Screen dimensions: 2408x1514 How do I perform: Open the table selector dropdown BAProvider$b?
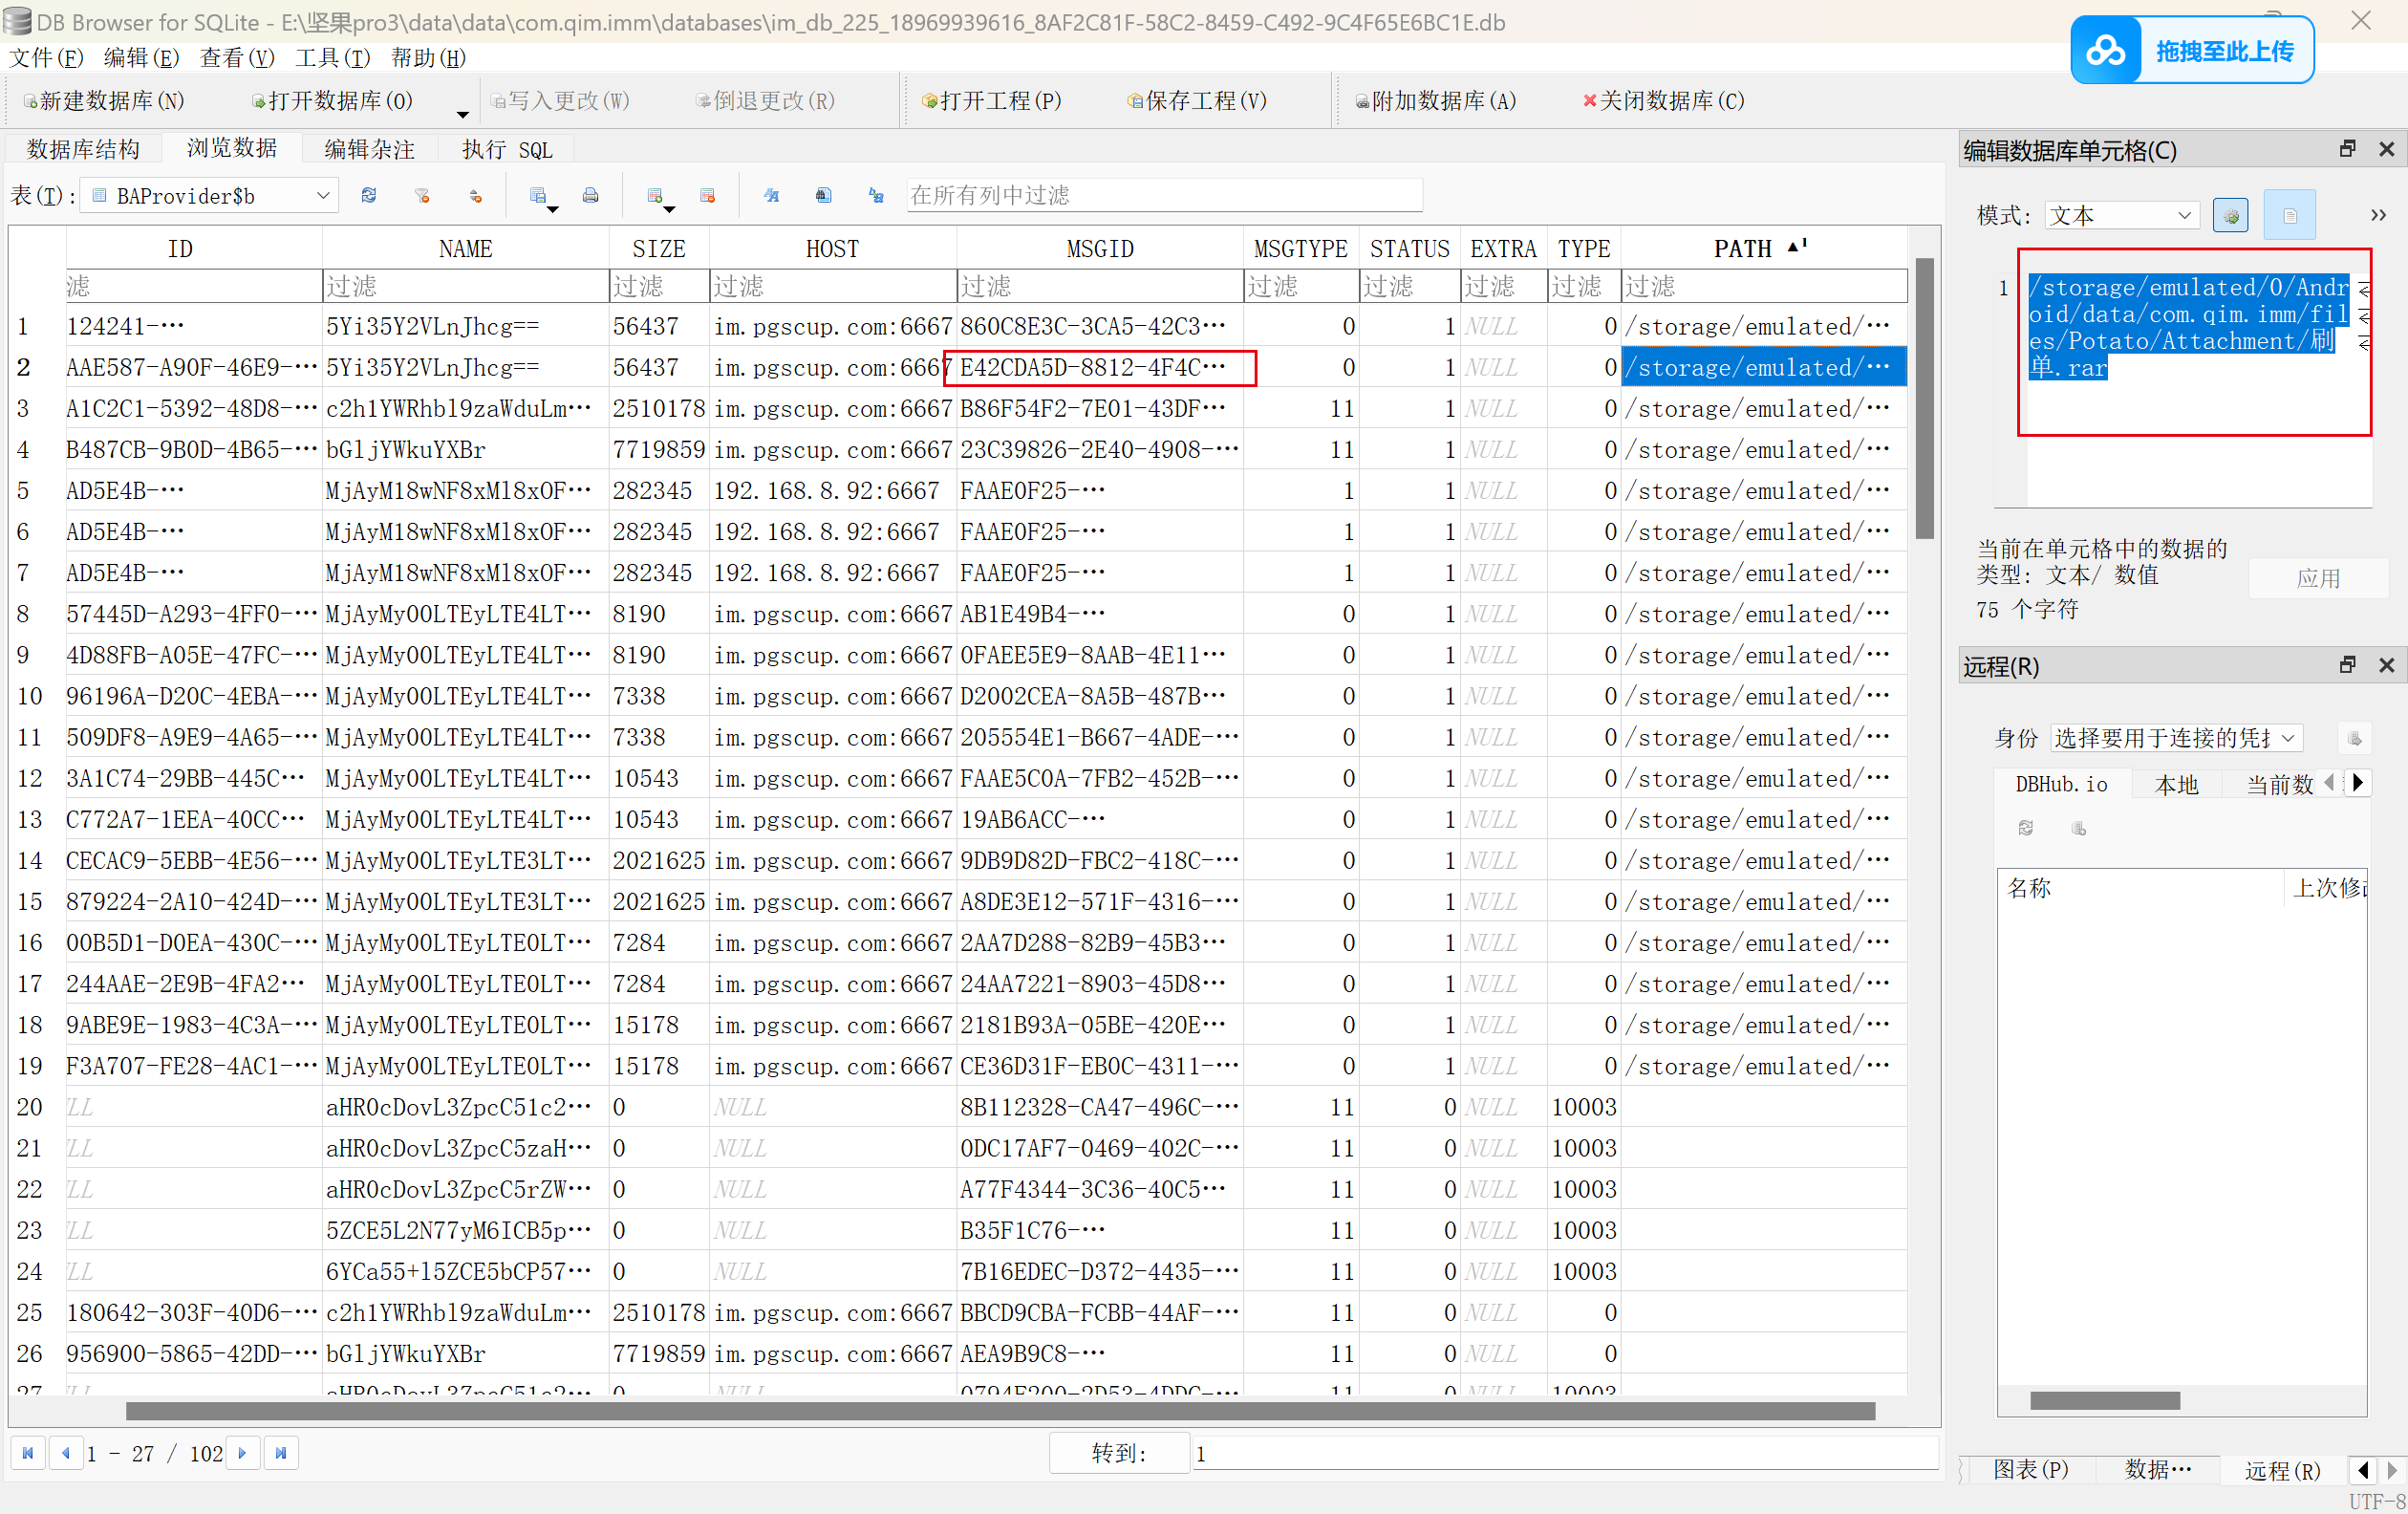tap(210, 195)
